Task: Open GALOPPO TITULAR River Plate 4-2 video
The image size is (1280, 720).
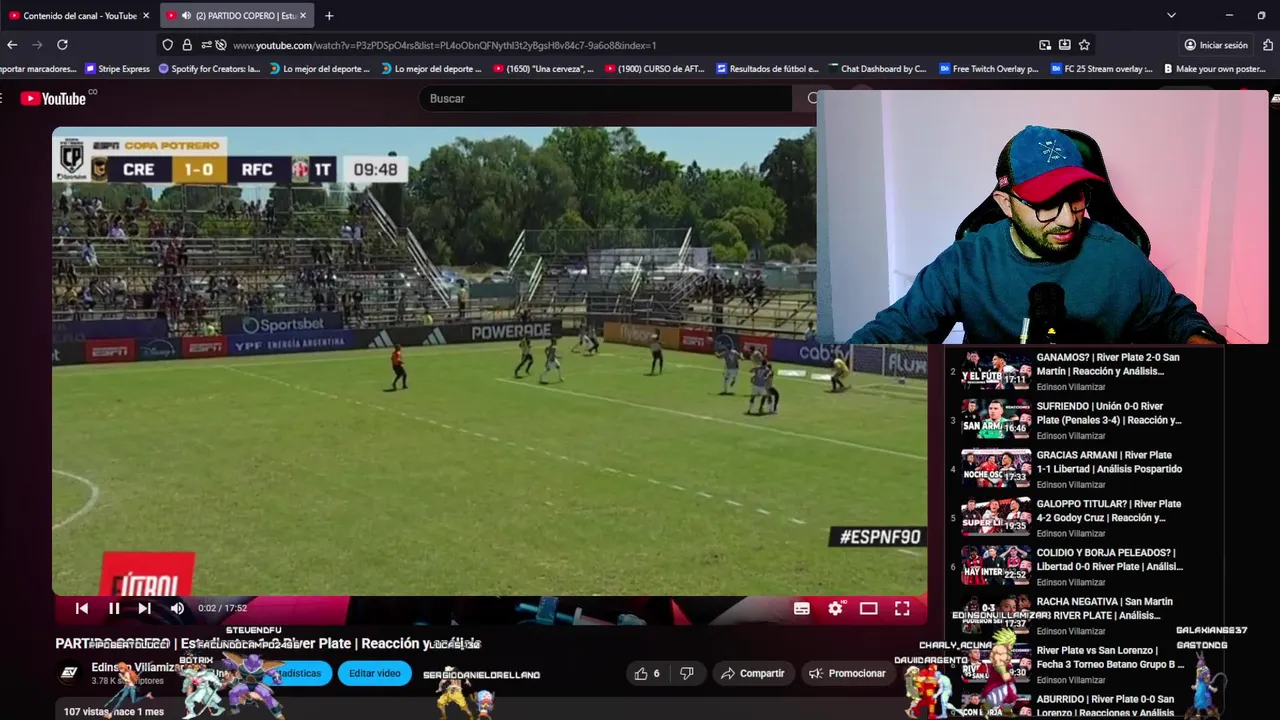Action: (x=1084, y=518)
